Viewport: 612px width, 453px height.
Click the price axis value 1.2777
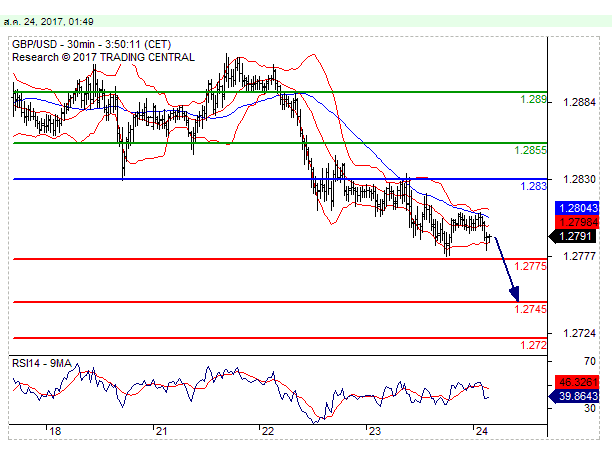tap(580, 256)
